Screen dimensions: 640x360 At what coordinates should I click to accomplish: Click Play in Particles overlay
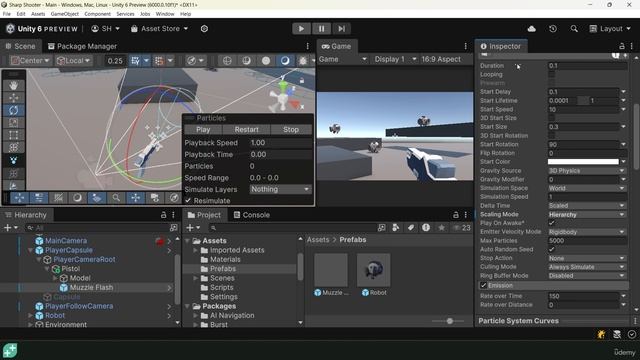(203, 129)
